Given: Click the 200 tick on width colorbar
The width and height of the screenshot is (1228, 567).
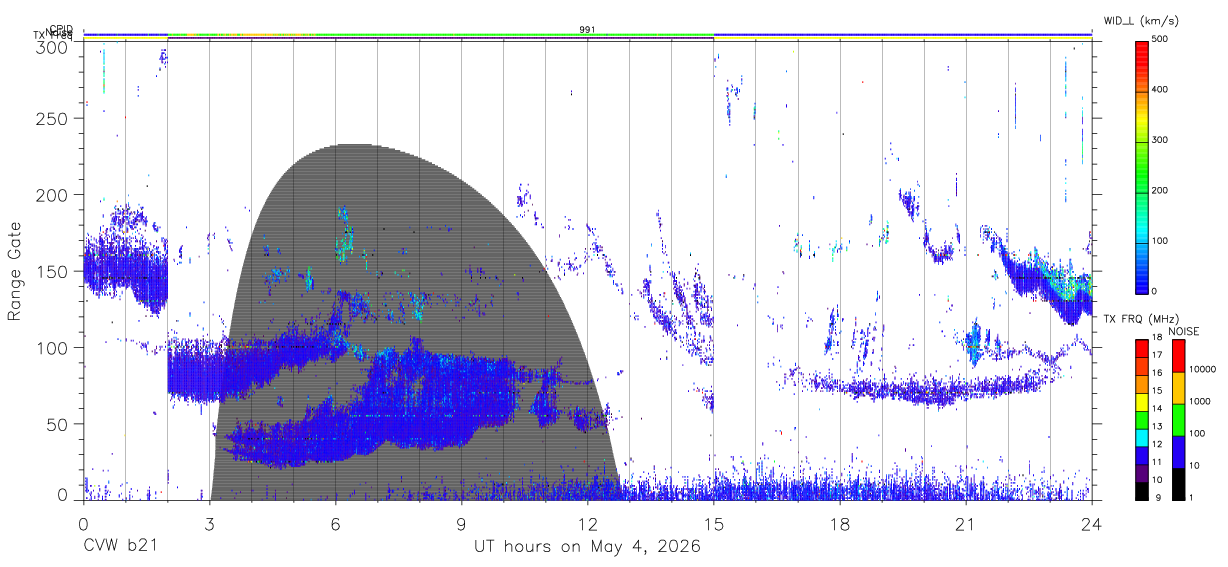Looking at the screenshot, I should tap(1161, 190).
